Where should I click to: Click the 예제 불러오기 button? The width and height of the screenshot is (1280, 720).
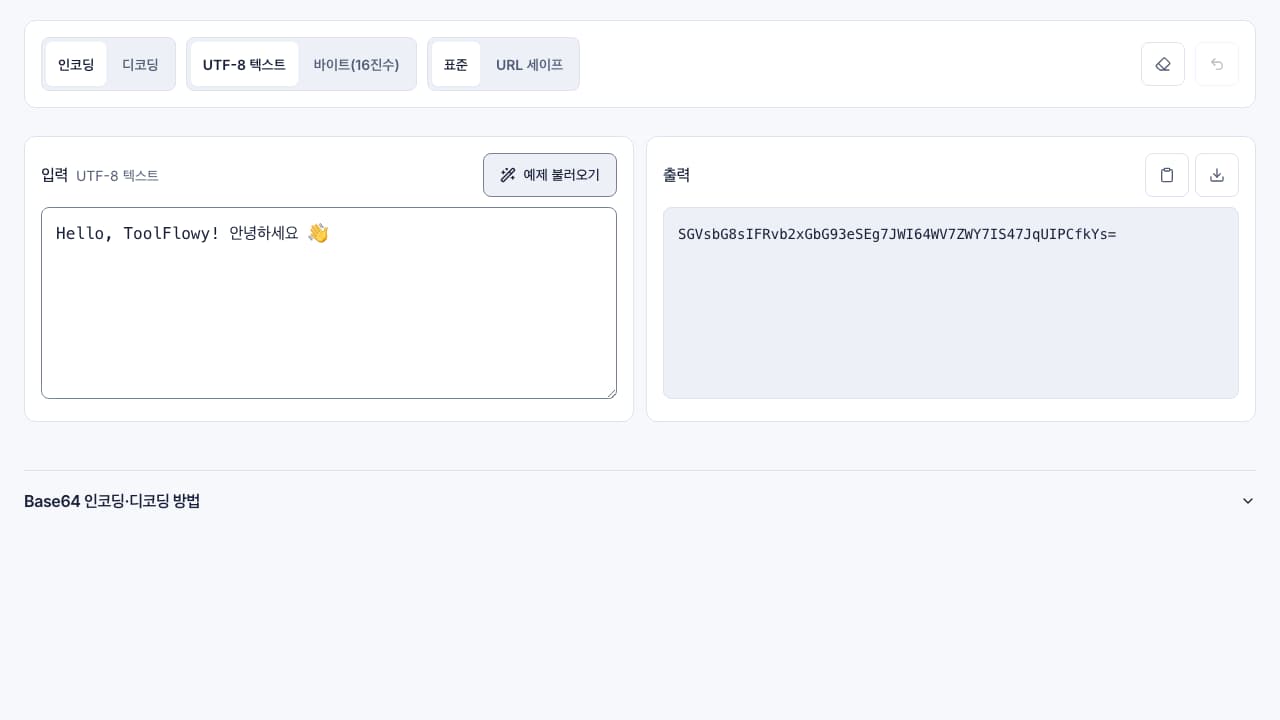pyautogui.click(x=550, y=175)
